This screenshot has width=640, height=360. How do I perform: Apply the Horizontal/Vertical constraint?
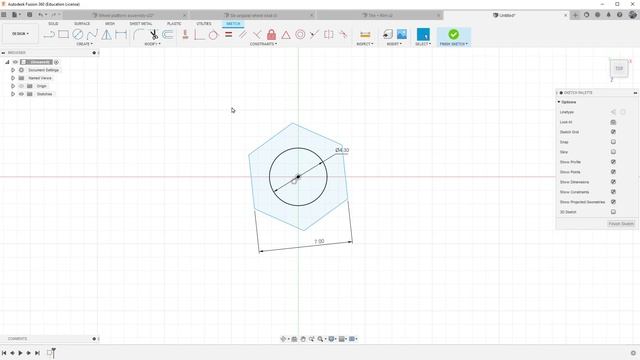185,34
